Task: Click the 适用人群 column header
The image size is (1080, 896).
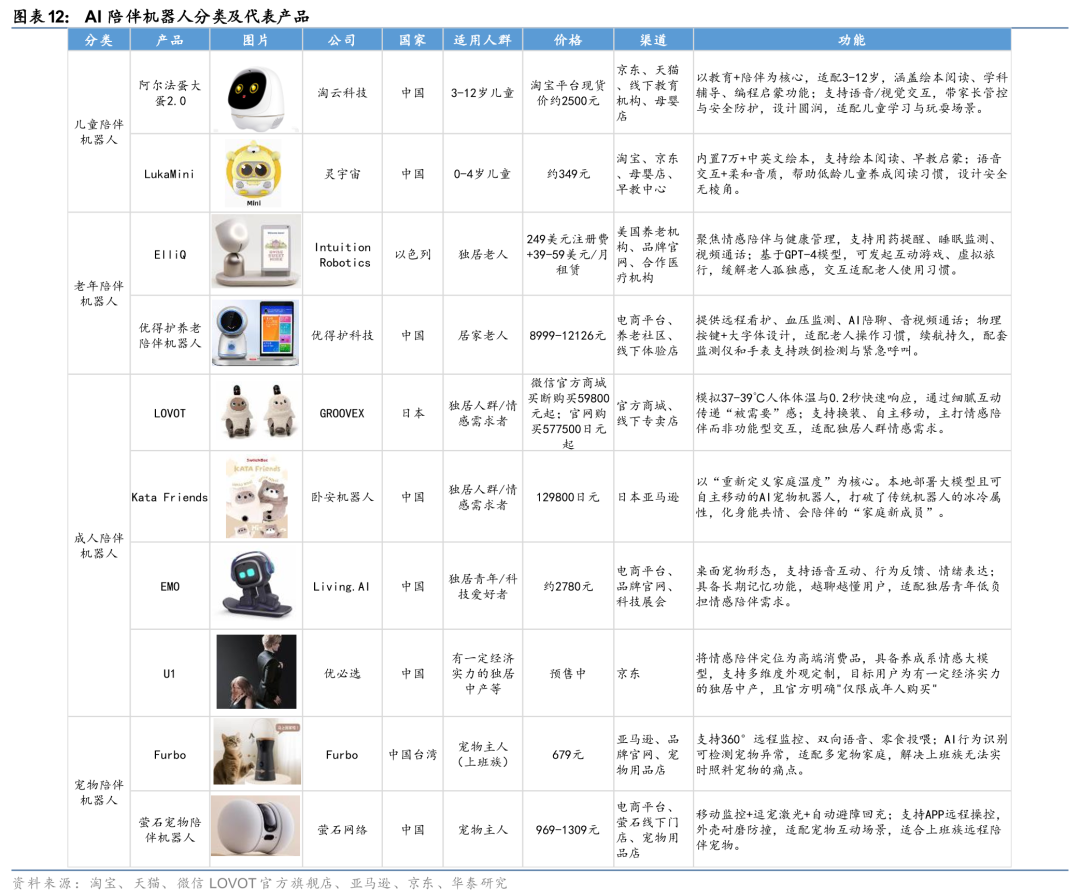Action: (x=482, y=40)
